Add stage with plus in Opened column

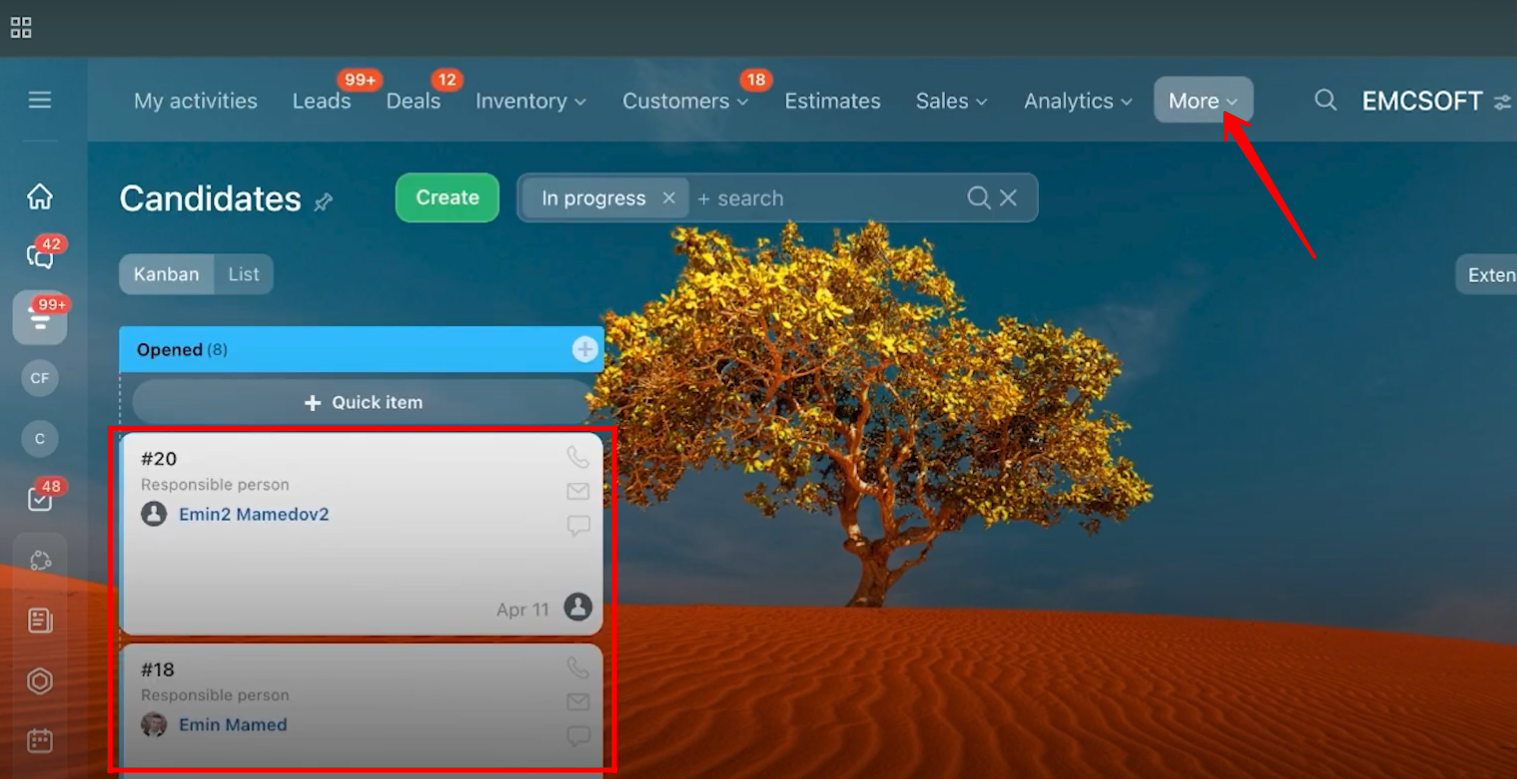585,349
